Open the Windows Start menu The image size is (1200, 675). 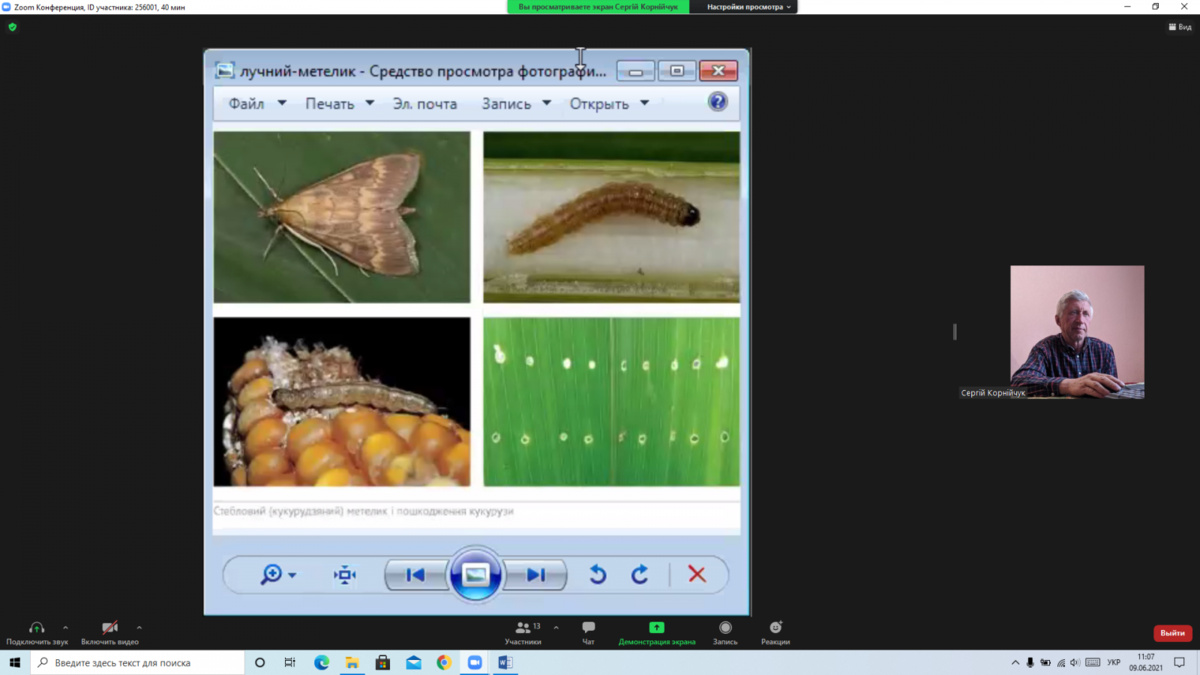15,662
